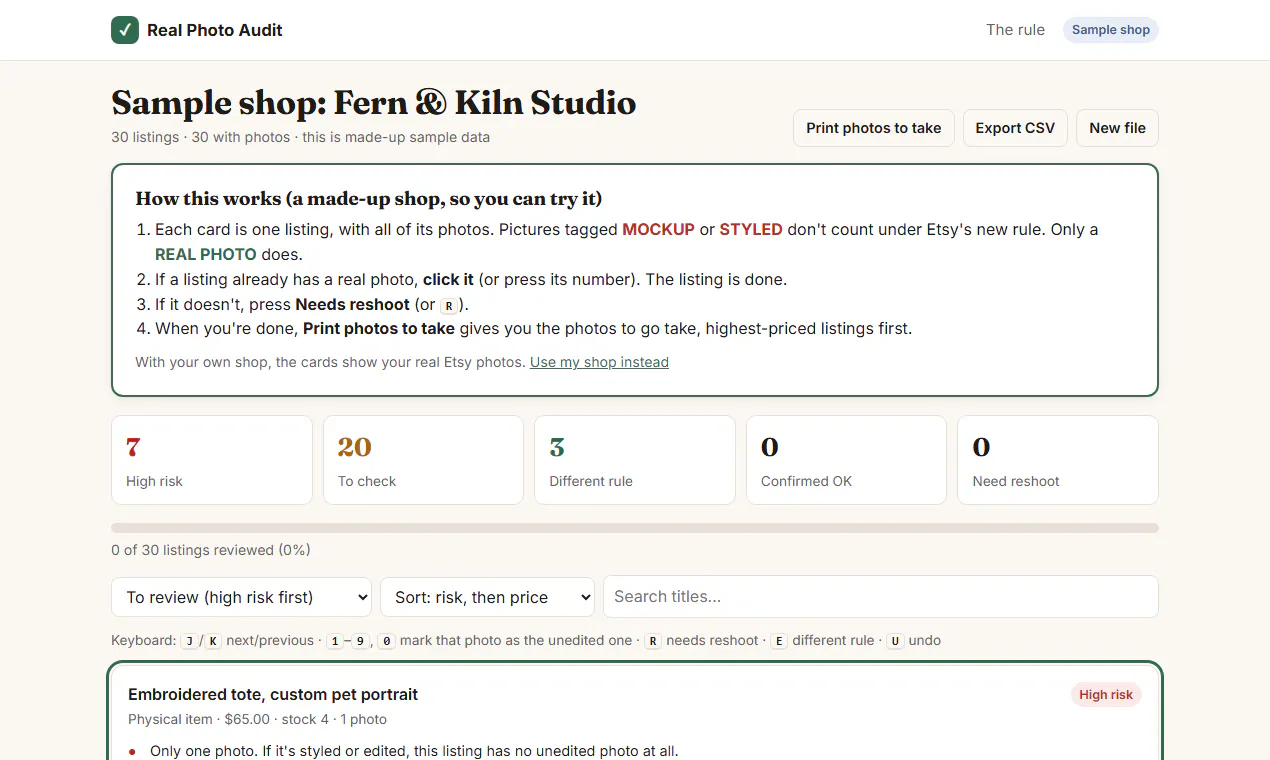Click the red STYLED tag text

[751, 229]
